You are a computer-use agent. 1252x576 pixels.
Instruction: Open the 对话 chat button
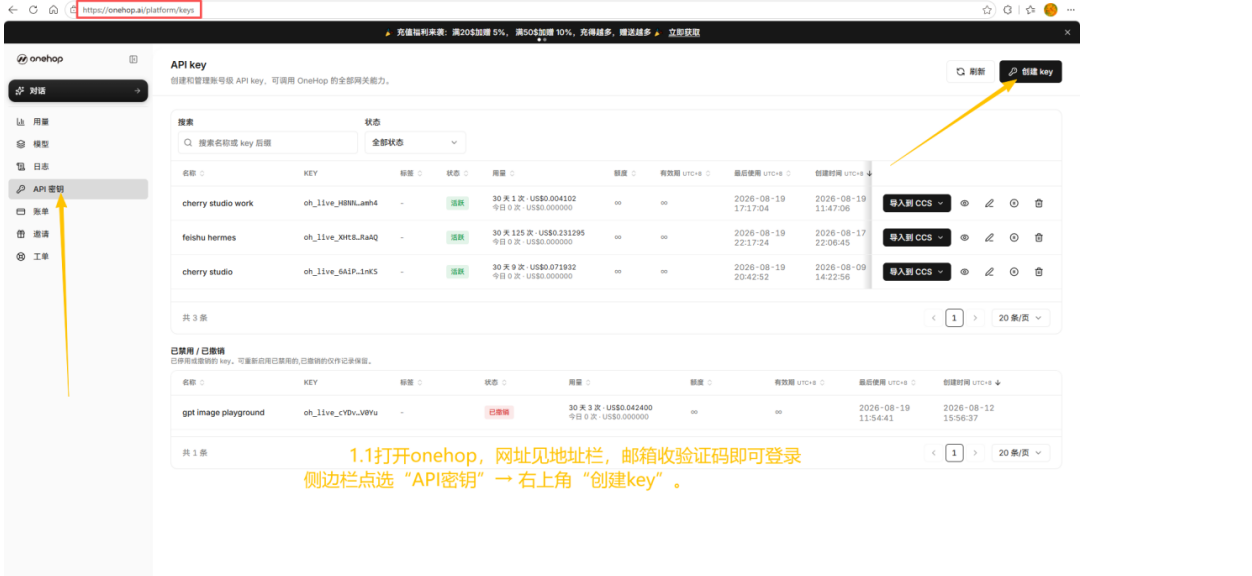[78, 91]
